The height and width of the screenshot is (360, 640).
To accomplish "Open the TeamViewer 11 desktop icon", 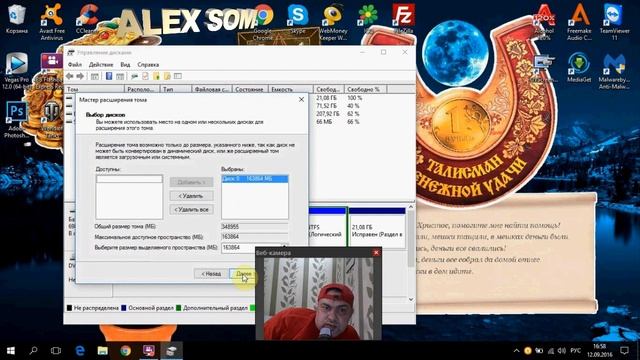I will tap(614, 22).
